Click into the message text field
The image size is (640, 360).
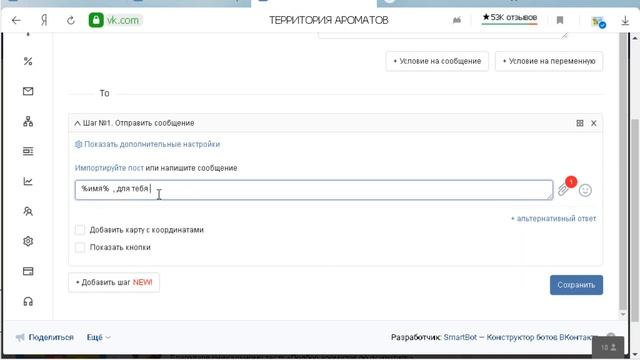(313, 190)
